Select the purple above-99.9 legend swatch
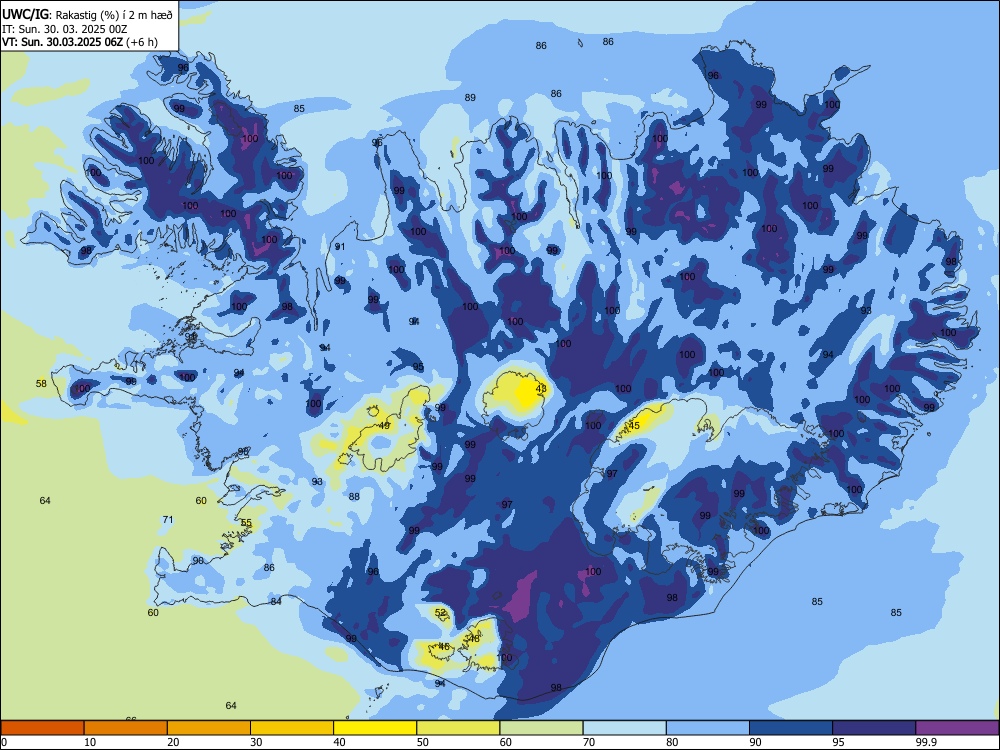The height and width of the screenshot is (750, 1000). (957, 728)
